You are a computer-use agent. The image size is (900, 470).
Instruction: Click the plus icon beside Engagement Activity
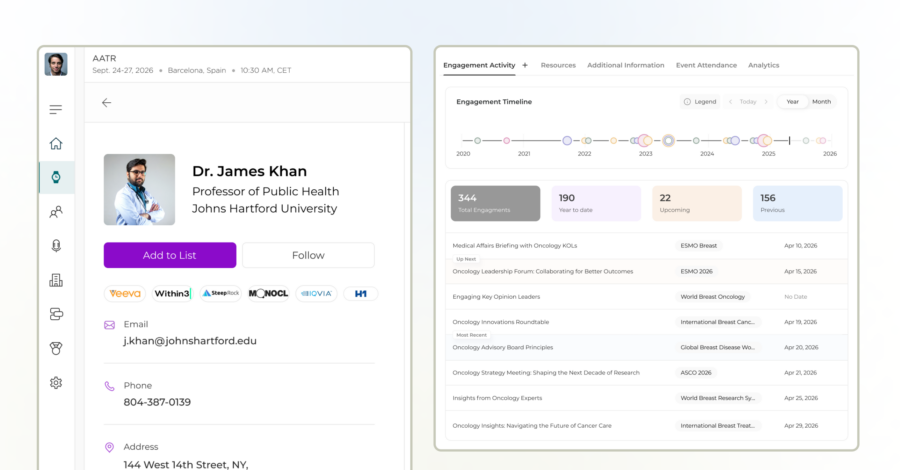click(525, 65)
